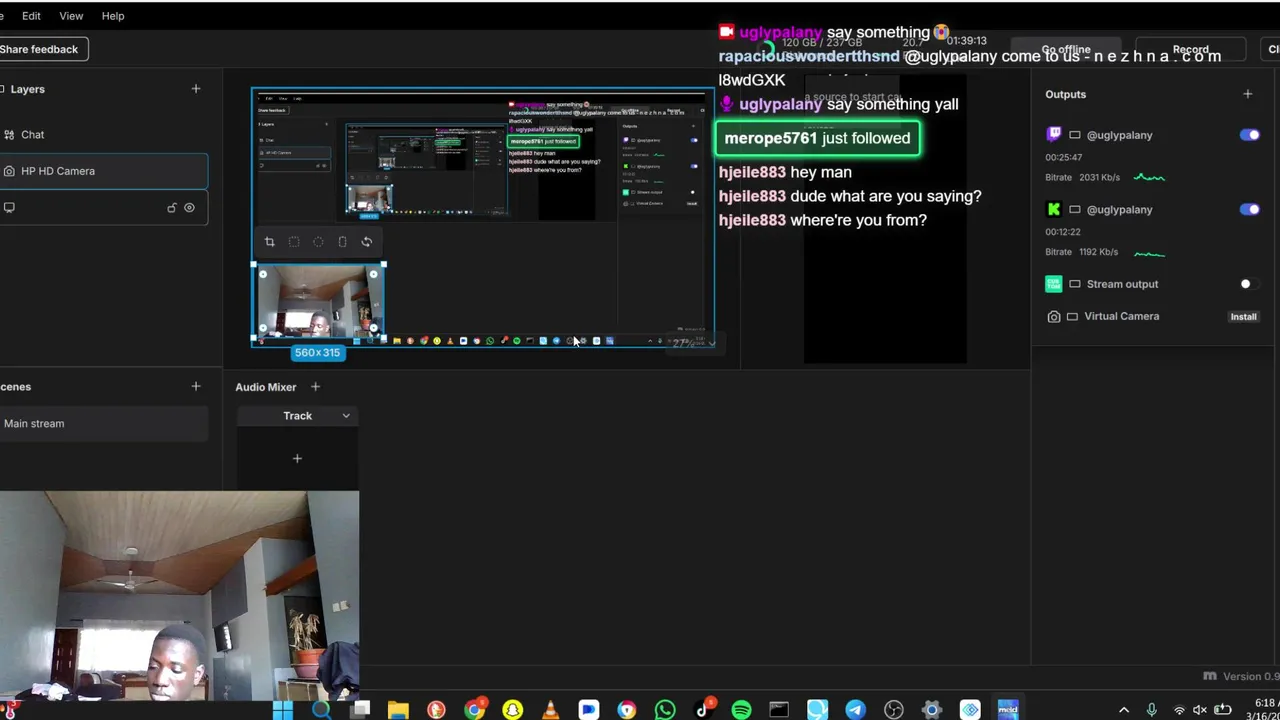Click the Record button
The height and width of the screenshot is (720, 1280).
[1190, 49]
